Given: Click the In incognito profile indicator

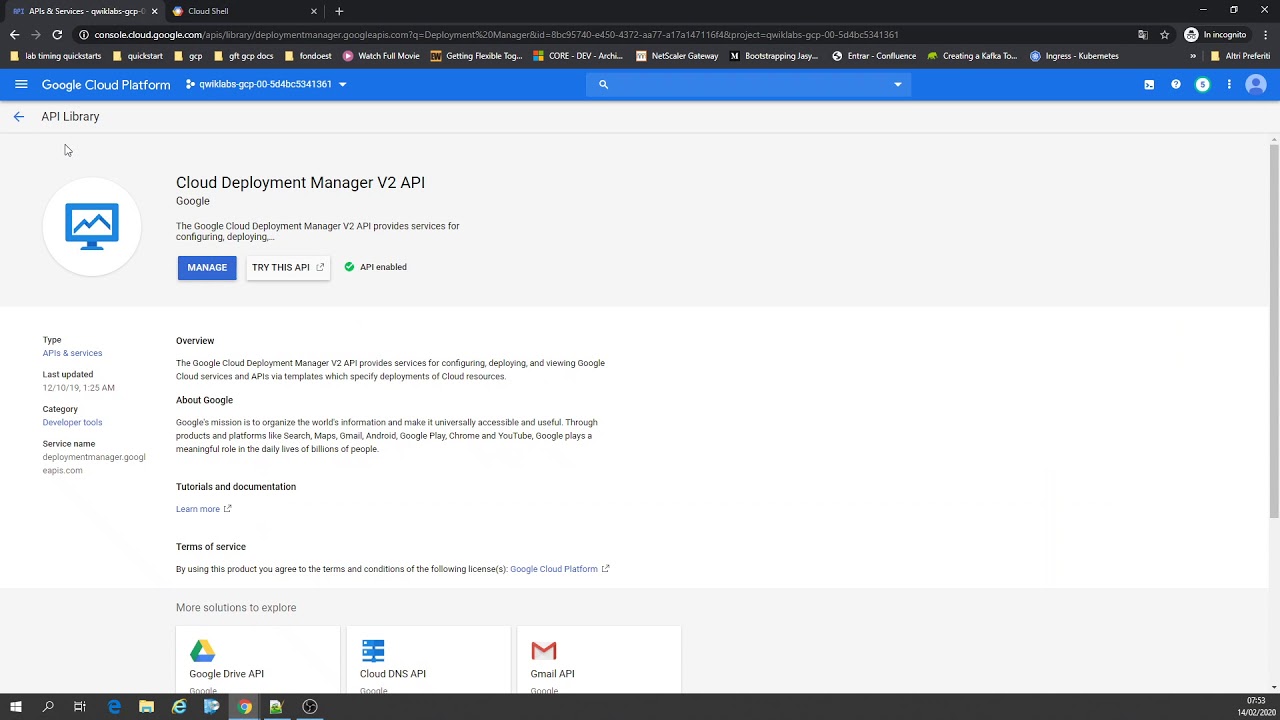Looking at the screenshot, I should (x=1216, y=34).
